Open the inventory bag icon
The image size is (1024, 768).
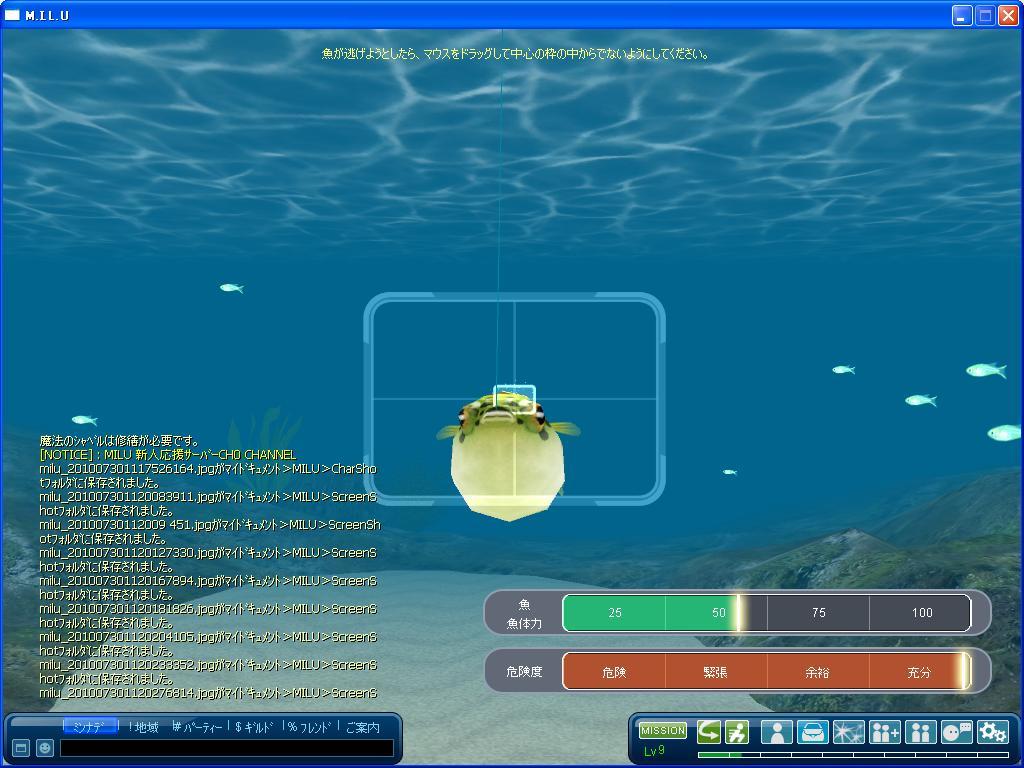click(812, 732)
